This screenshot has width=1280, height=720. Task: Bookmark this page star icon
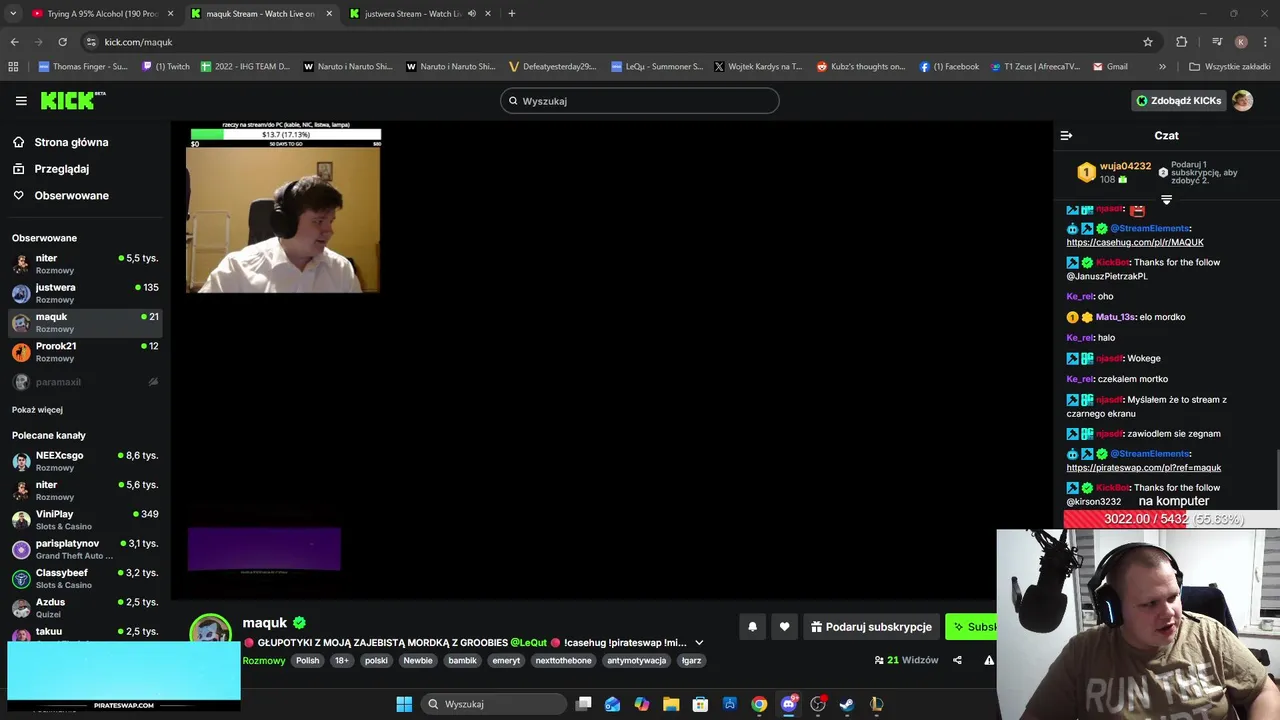tap(1148, 42)
